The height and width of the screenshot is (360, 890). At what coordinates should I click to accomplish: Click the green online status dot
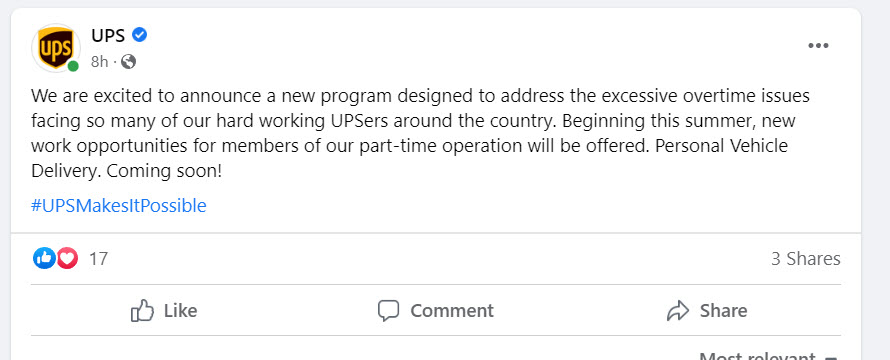tap(73, 66)
